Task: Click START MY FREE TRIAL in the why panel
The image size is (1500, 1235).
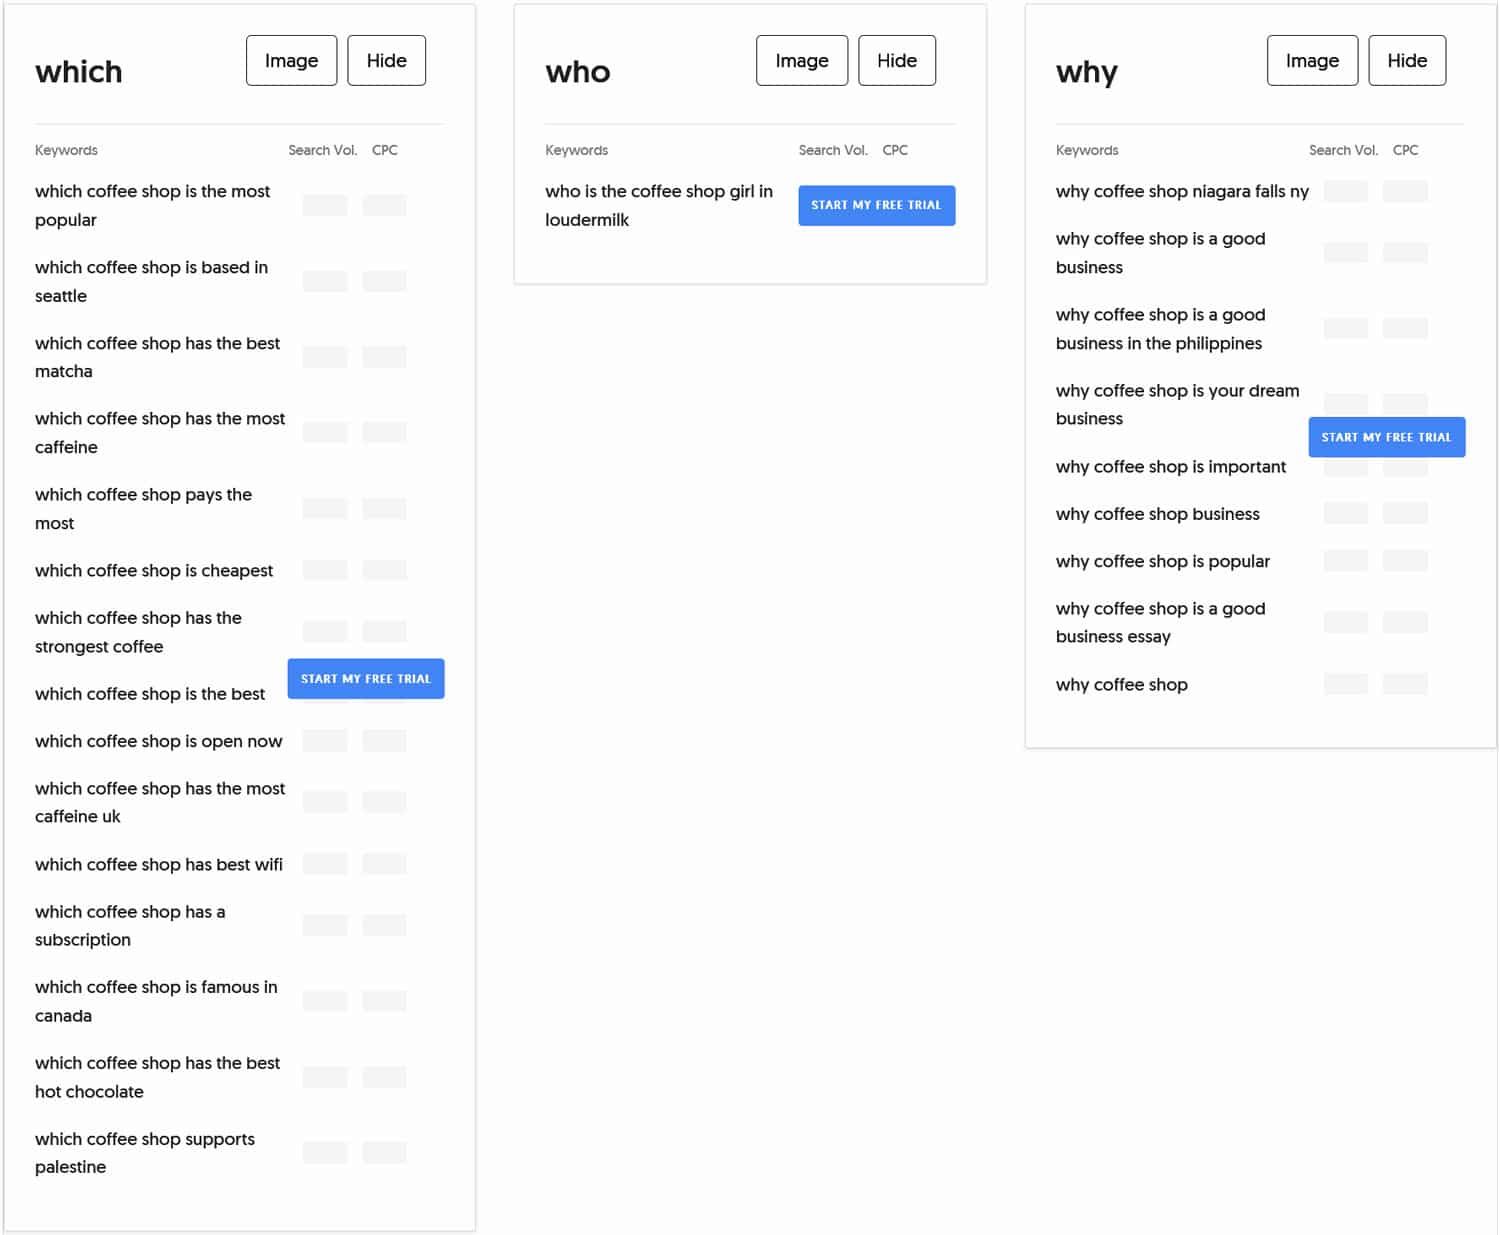Action: 1386,436
